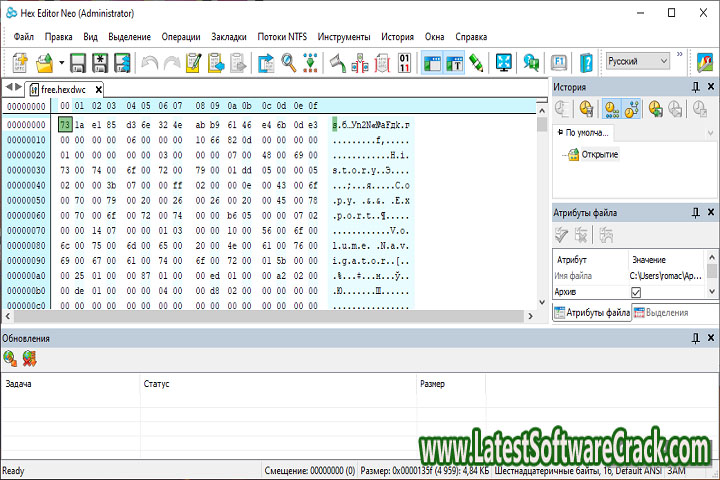Screen dimensions: 720x480
Task: Click the Fill bucket icon
Action: (x=338, y=63)
